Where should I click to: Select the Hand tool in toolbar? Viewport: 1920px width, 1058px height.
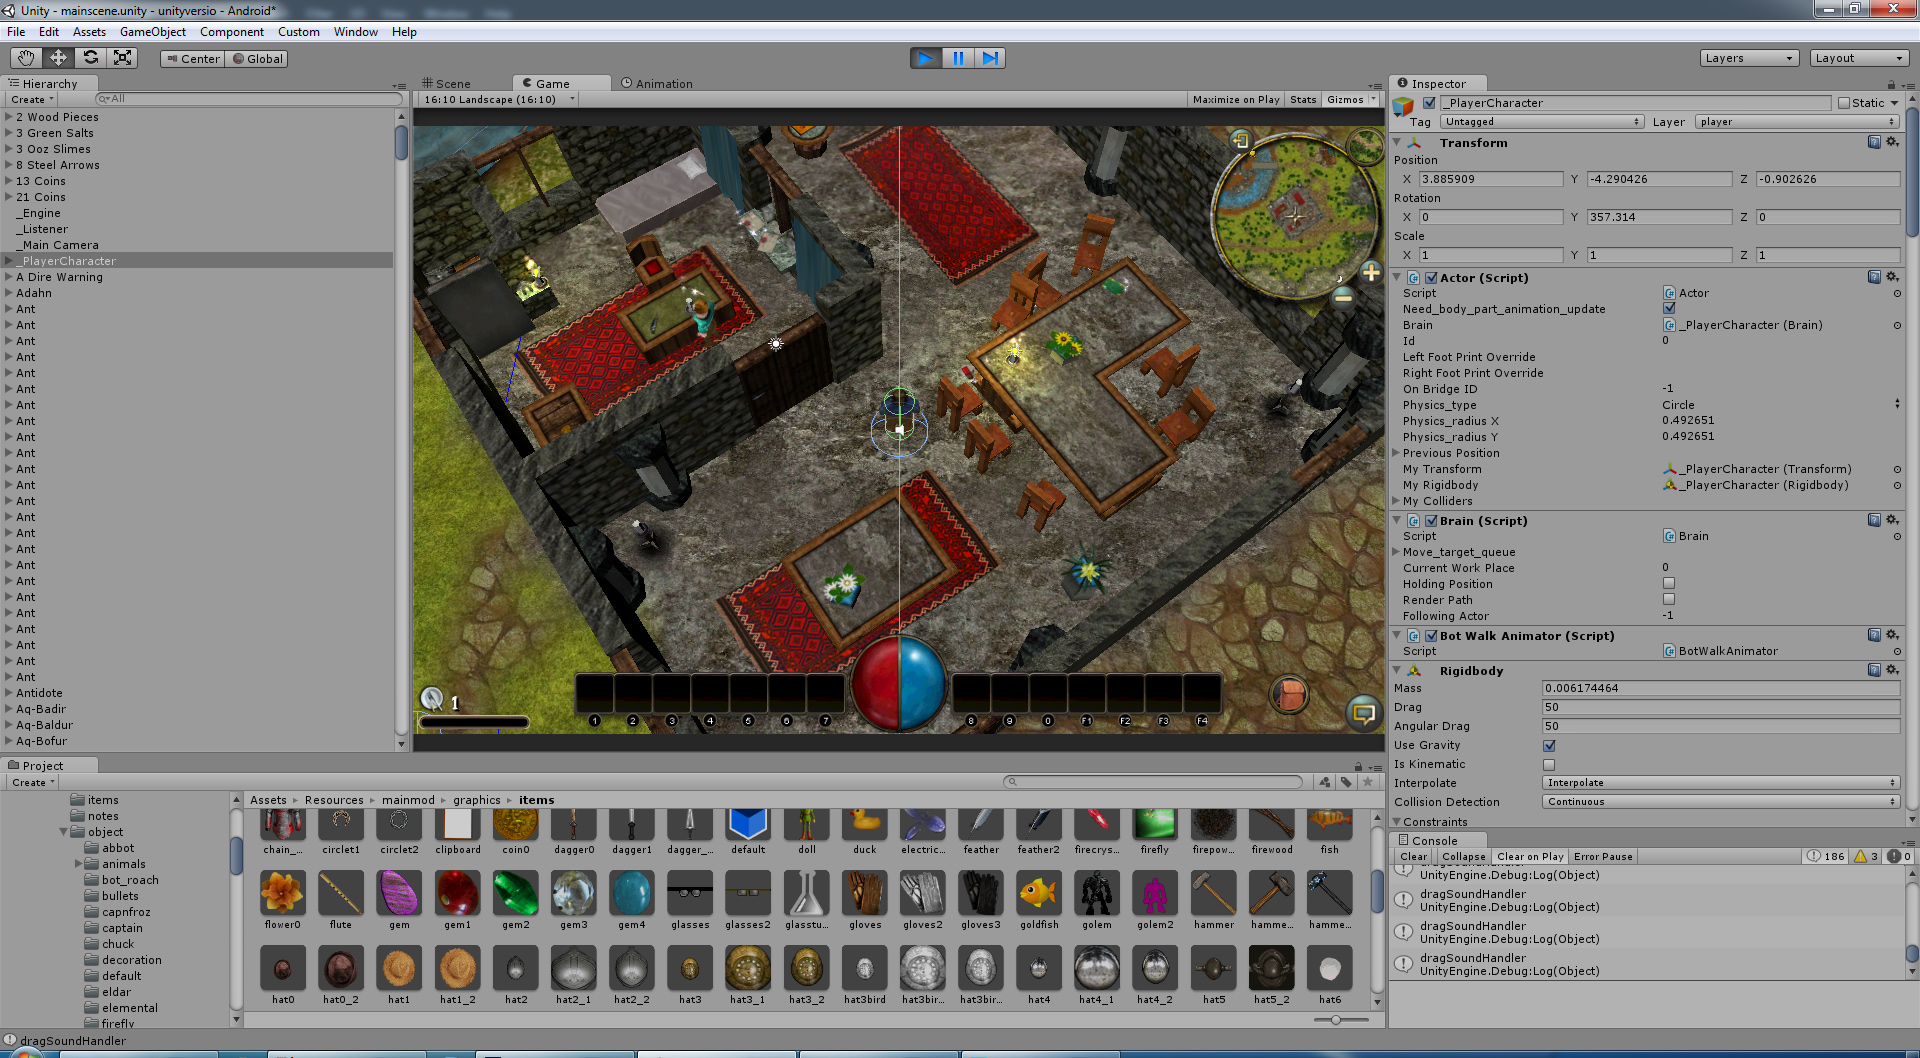point(26,58)
